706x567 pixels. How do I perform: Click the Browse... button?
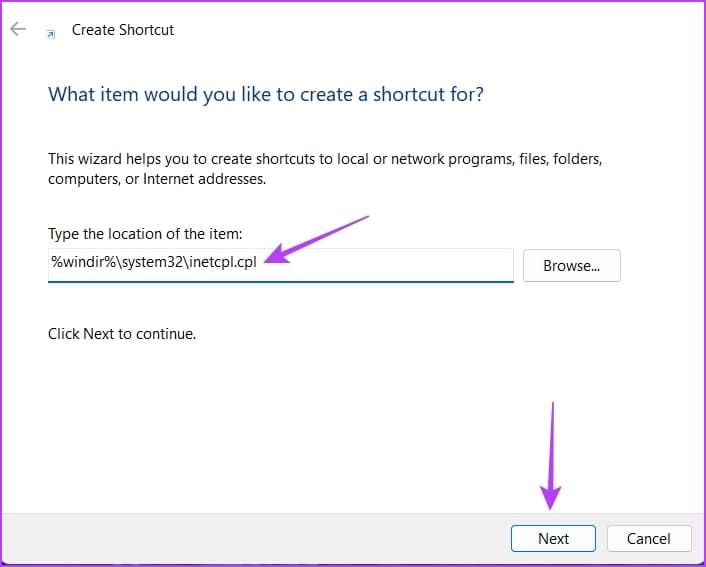point(571,266)
